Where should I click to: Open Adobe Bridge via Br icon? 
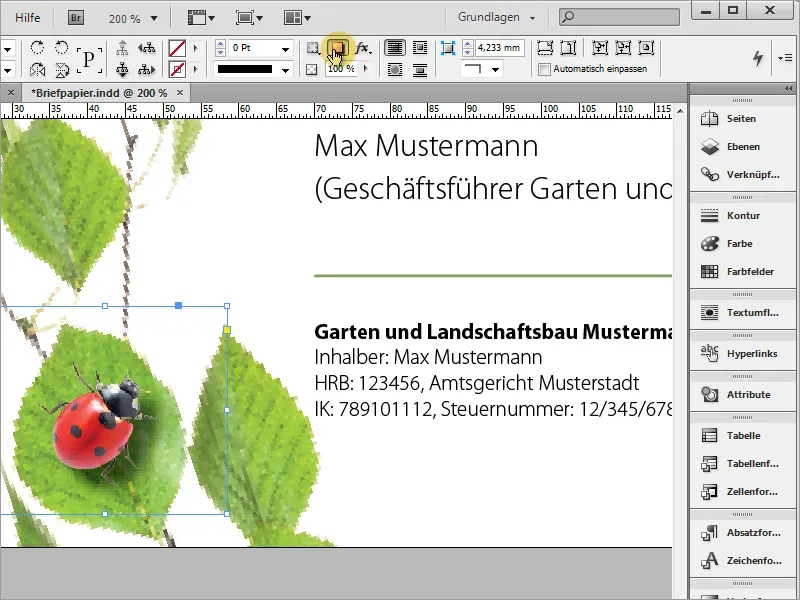76,18
